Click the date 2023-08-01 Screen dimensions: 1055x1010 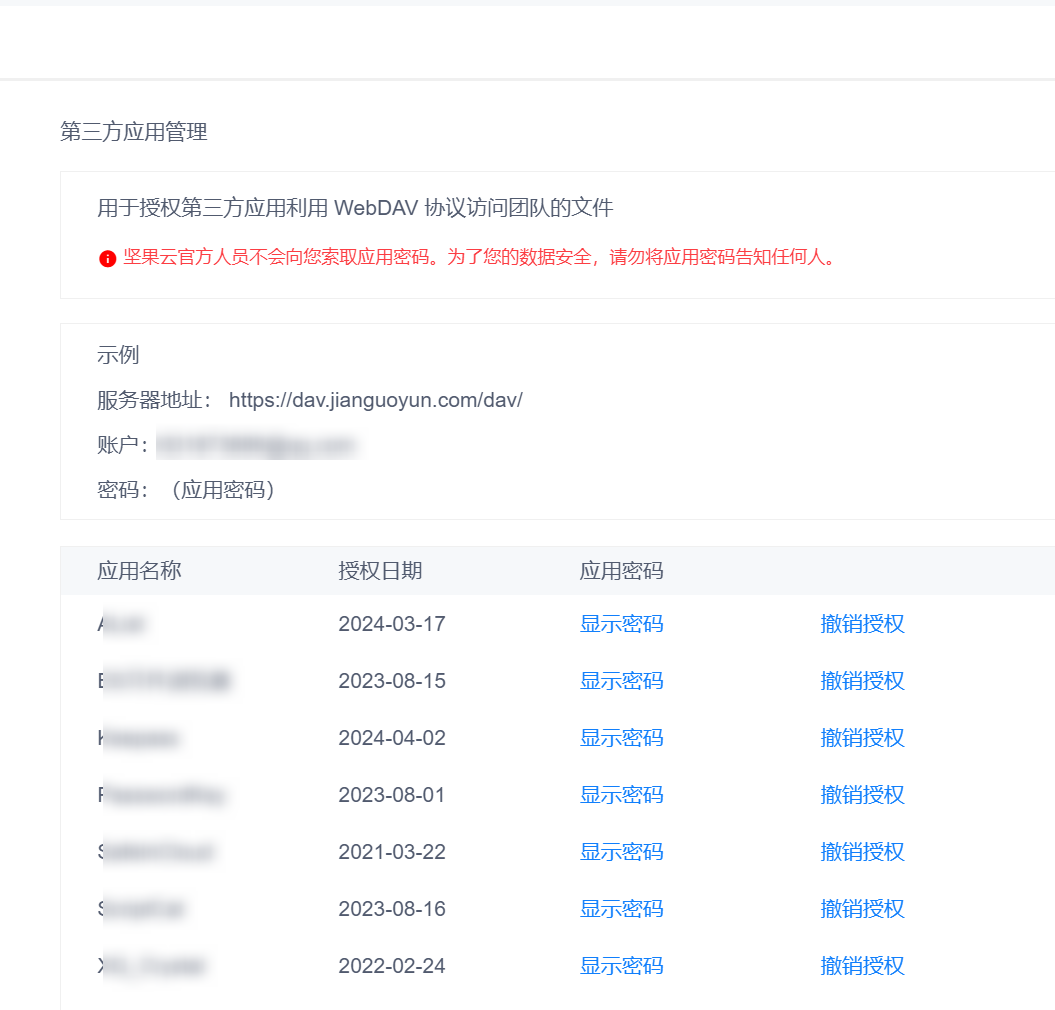(x=392, y=795)
